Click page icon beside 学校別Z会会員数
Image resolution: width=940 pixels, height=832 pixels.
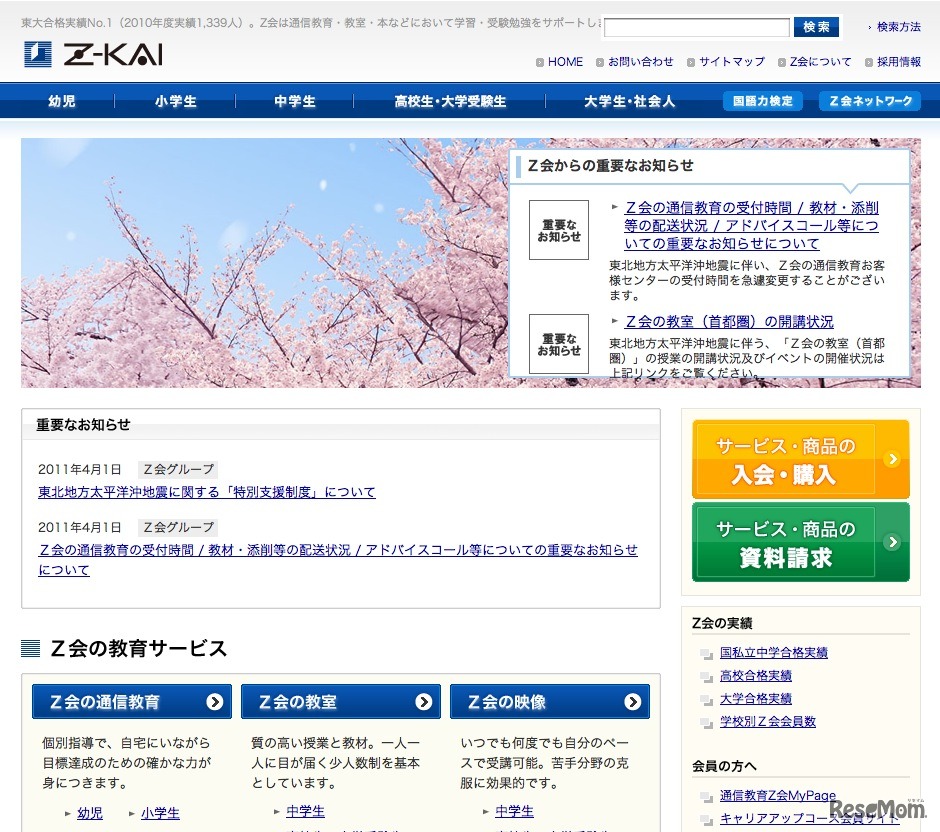pyautogui.click(x=707, y=723)
